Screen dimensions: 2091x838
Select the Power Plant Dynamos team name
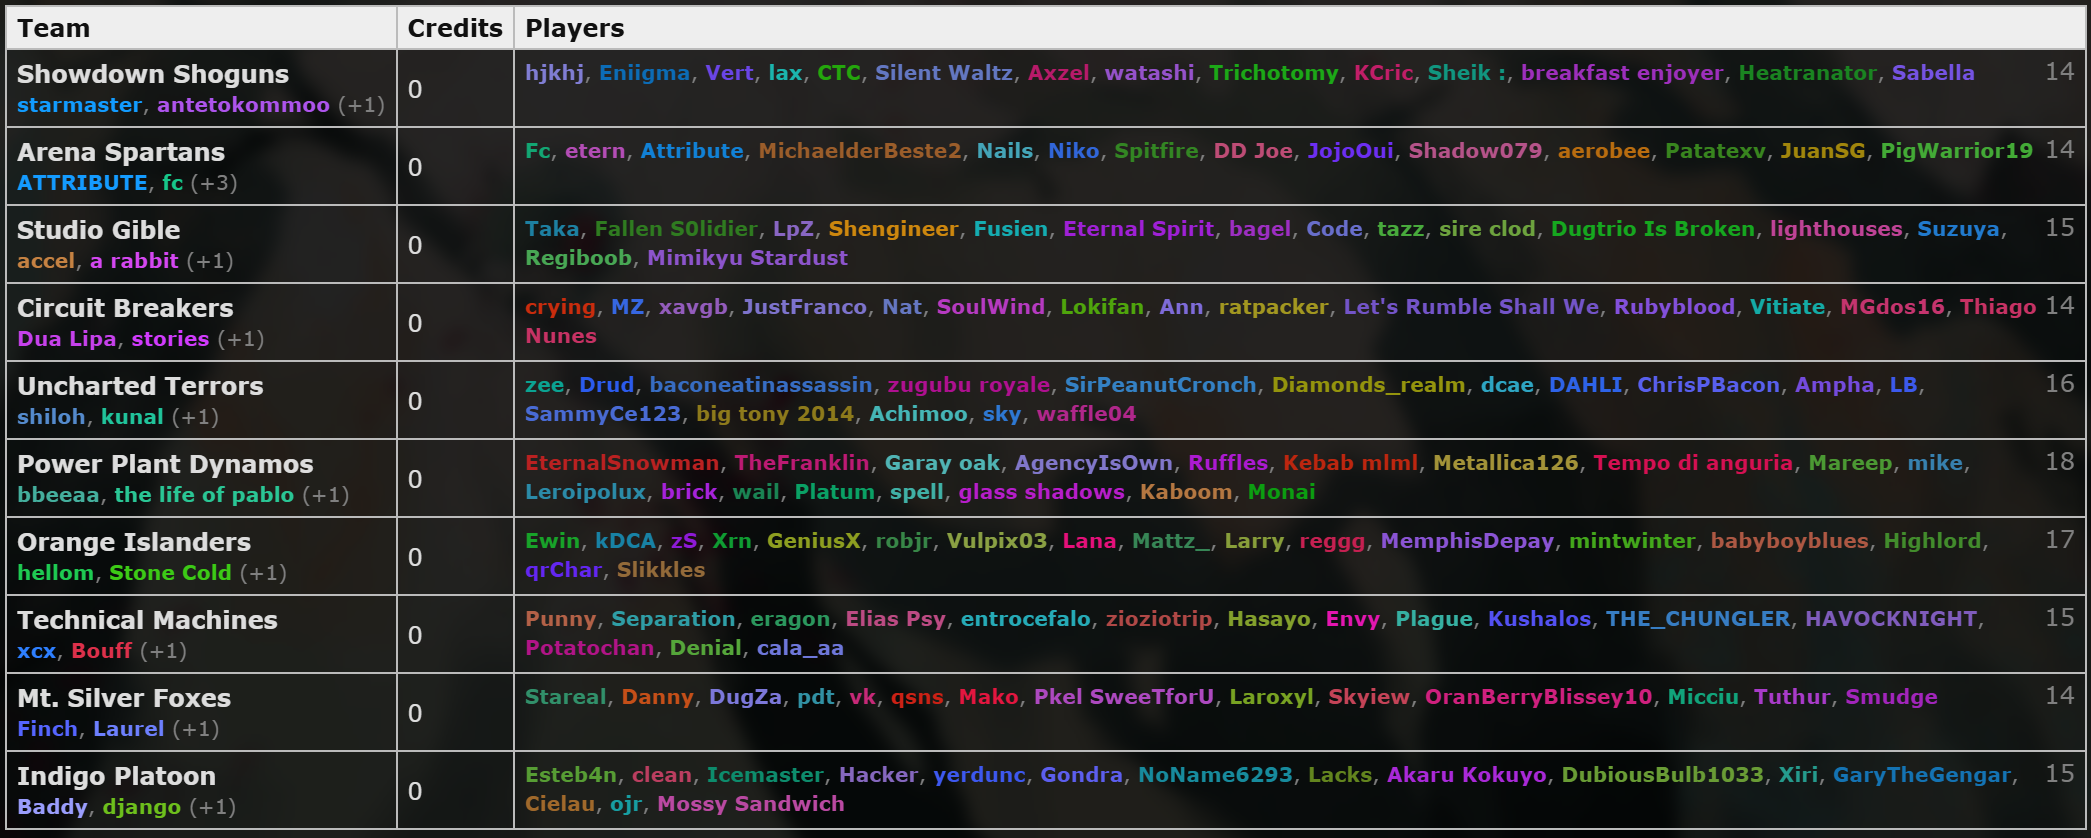[x=165, y=464]
